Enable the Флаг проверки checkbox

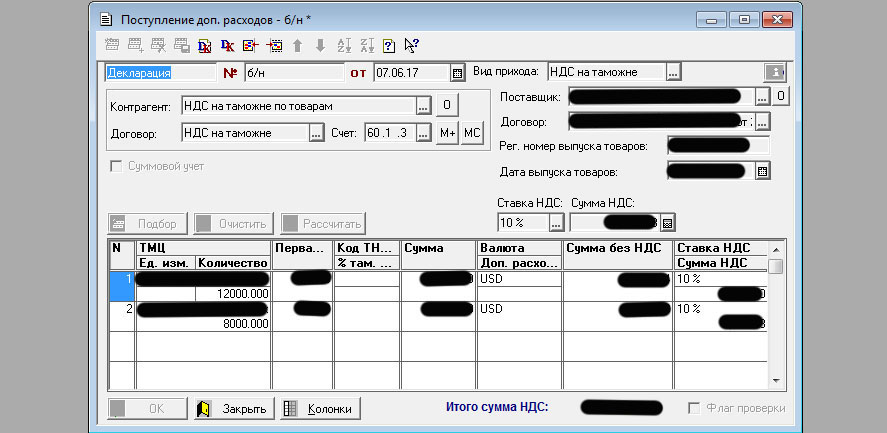pos(695,409)
